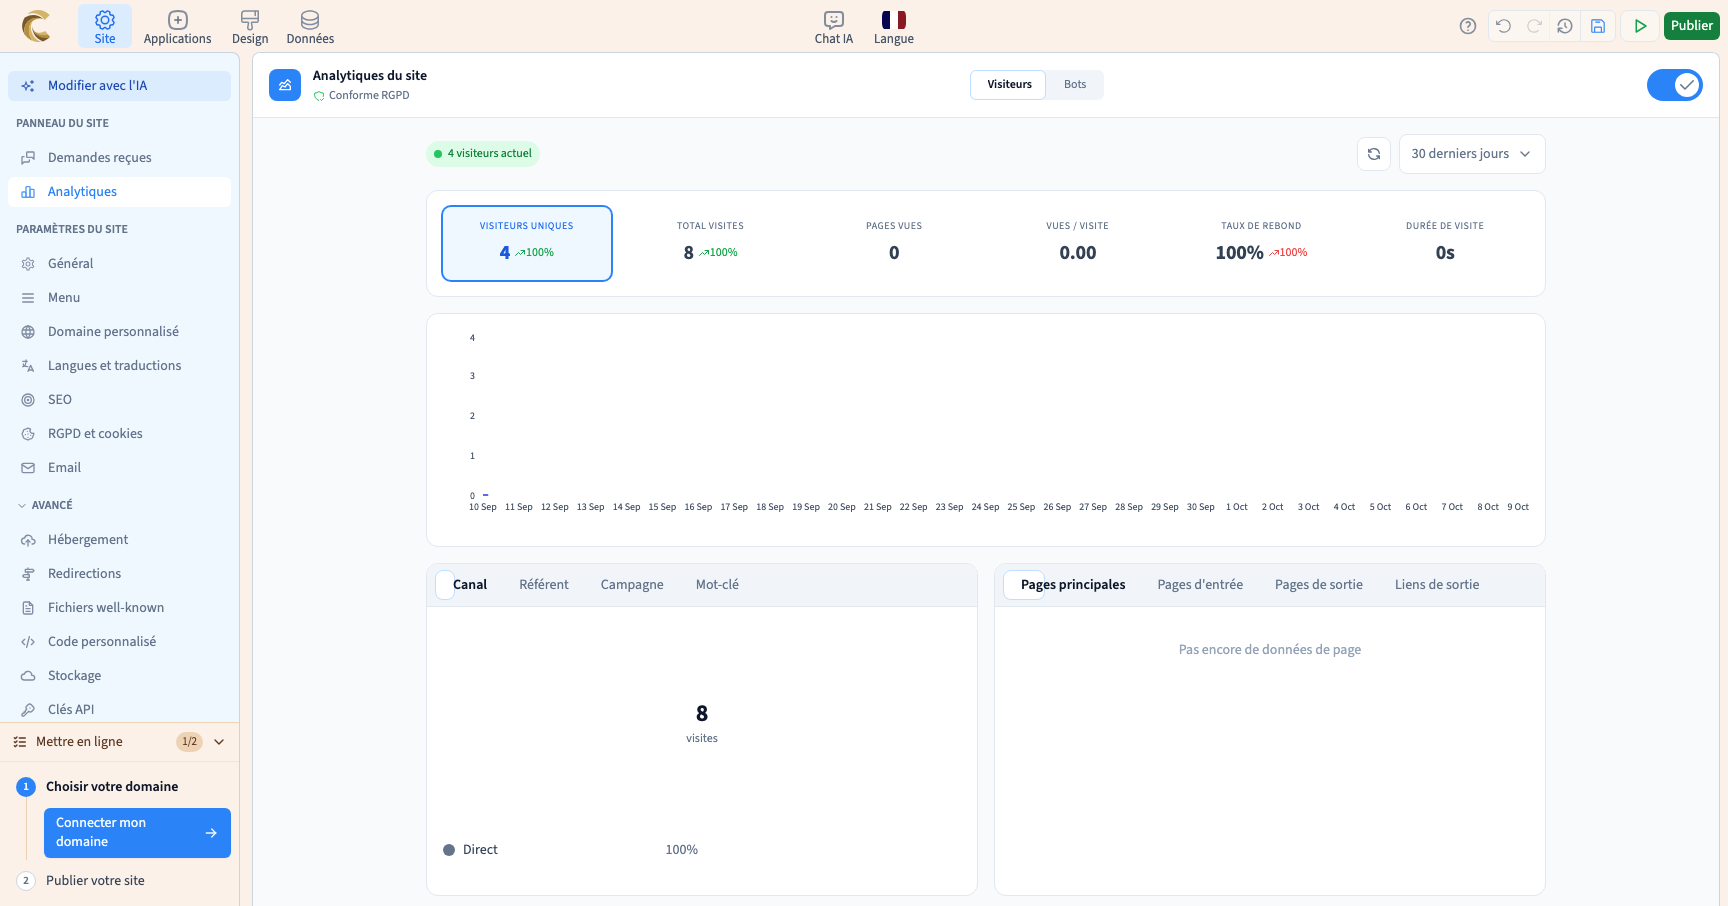Select the Taux de rebond metric
Screen dimensions: 1728x906
click(1261, 244)
